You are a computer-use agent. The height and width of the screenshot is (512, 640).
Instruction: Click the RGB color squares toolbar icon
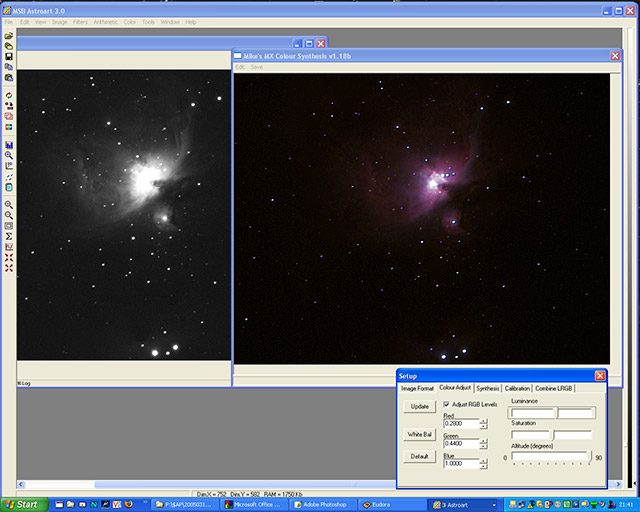[x=9, y=127]
